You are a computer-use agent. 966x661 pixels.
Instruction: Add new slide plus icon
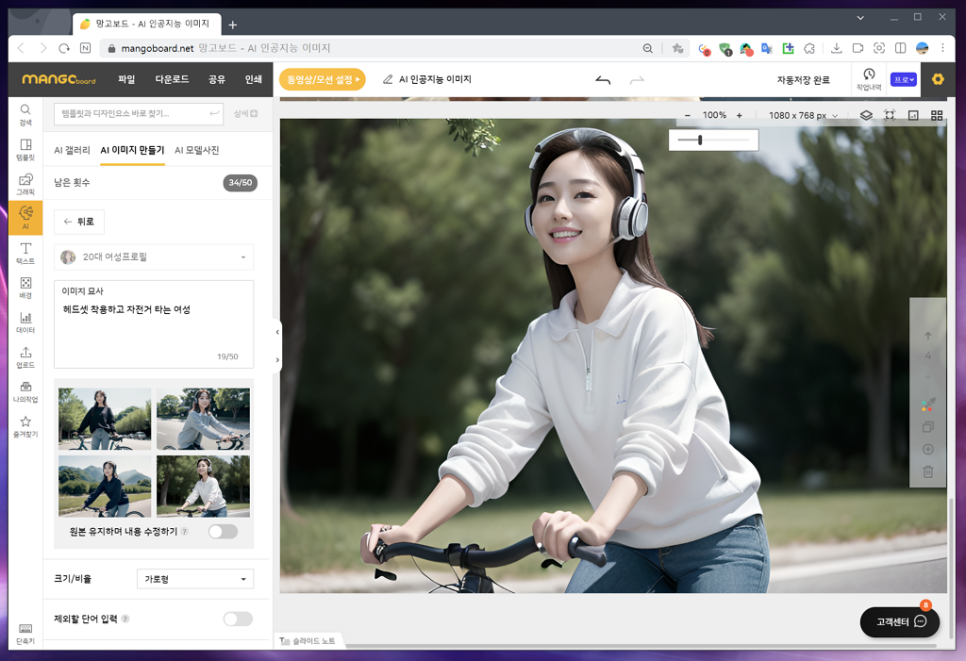tap(928, 449)
